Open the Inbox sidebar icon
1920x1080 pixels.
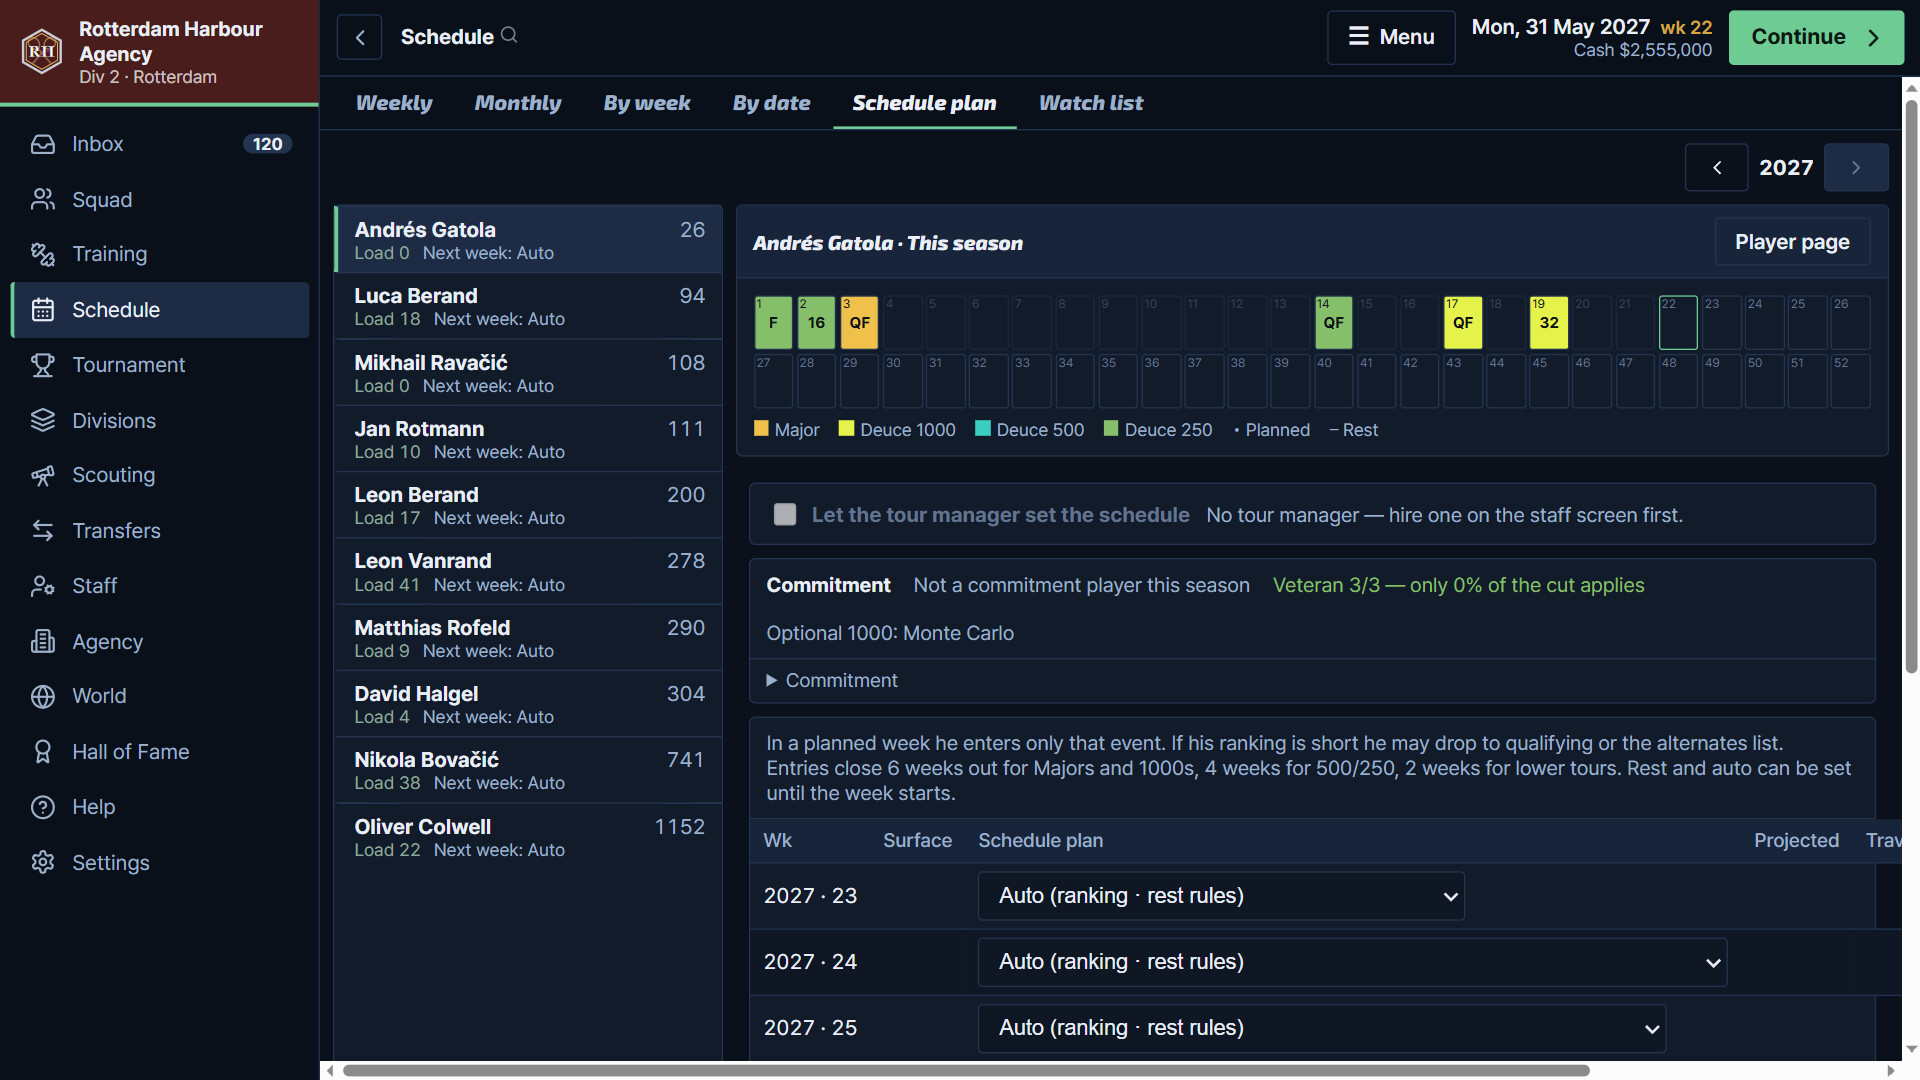tap(43, 144)
